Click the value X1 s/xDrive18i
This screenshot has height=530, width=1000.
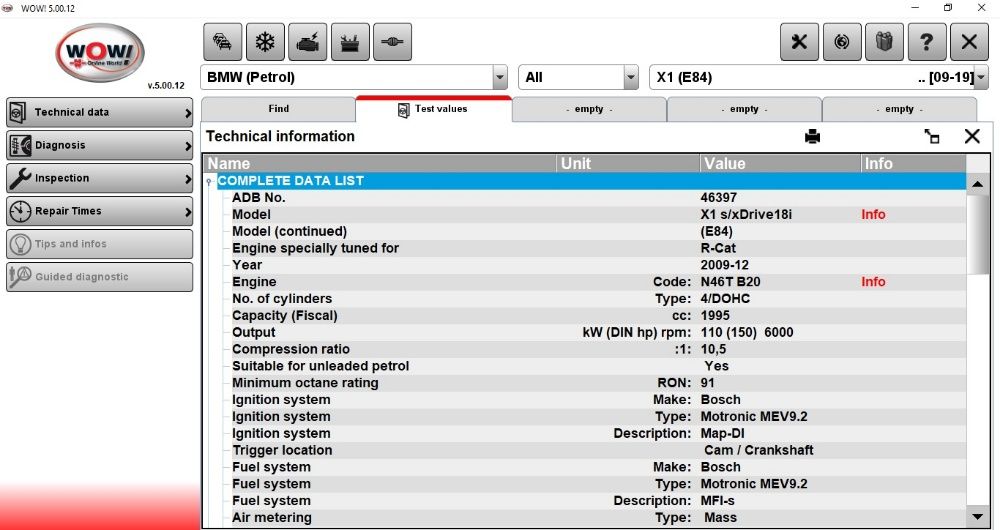tap(746, 215)
